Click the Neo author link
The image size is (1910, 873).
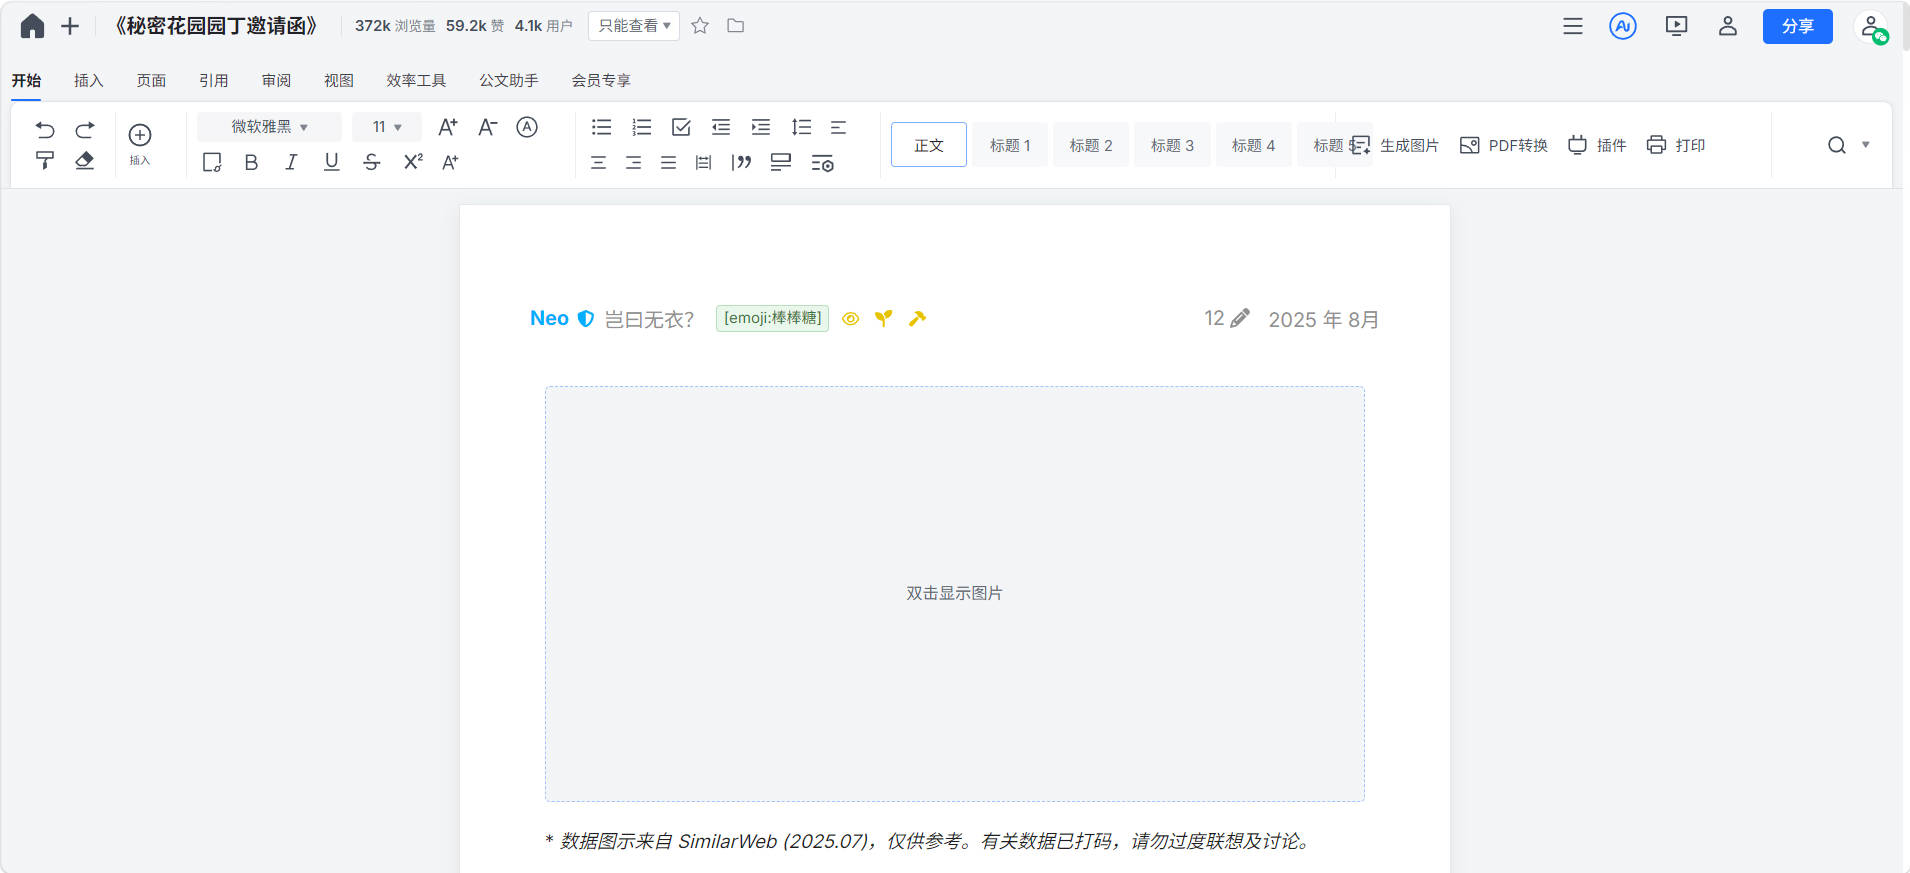tap(549, 318)
